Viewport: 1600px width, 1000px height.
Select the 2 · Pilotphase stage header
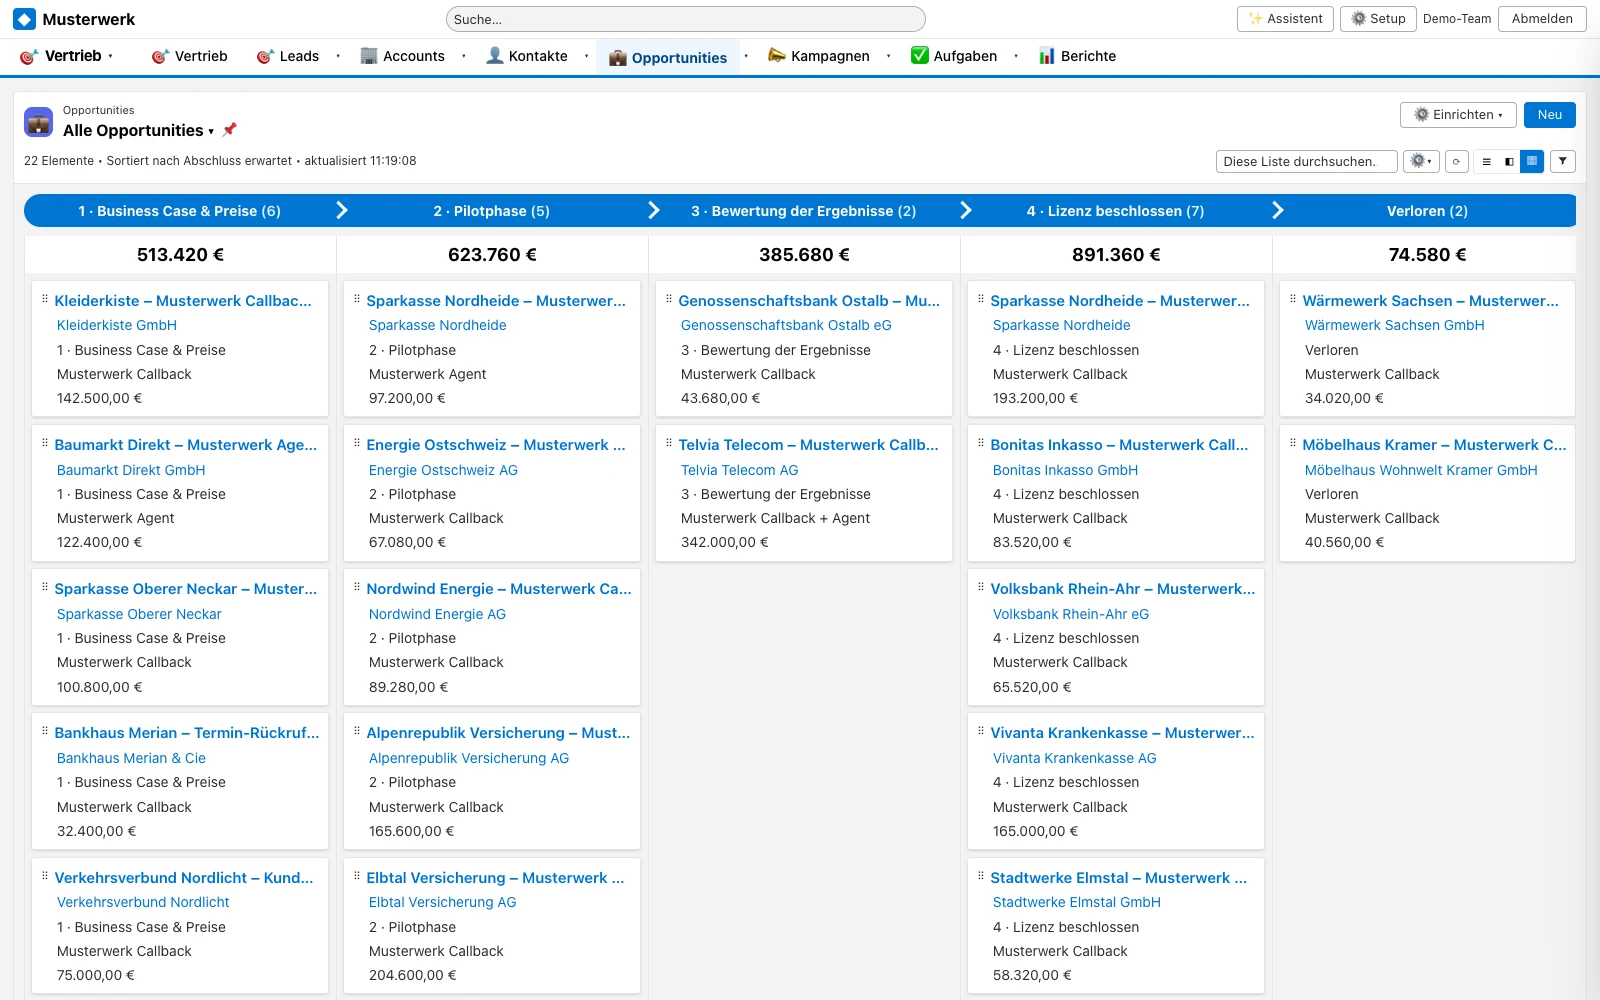point(492,211)
